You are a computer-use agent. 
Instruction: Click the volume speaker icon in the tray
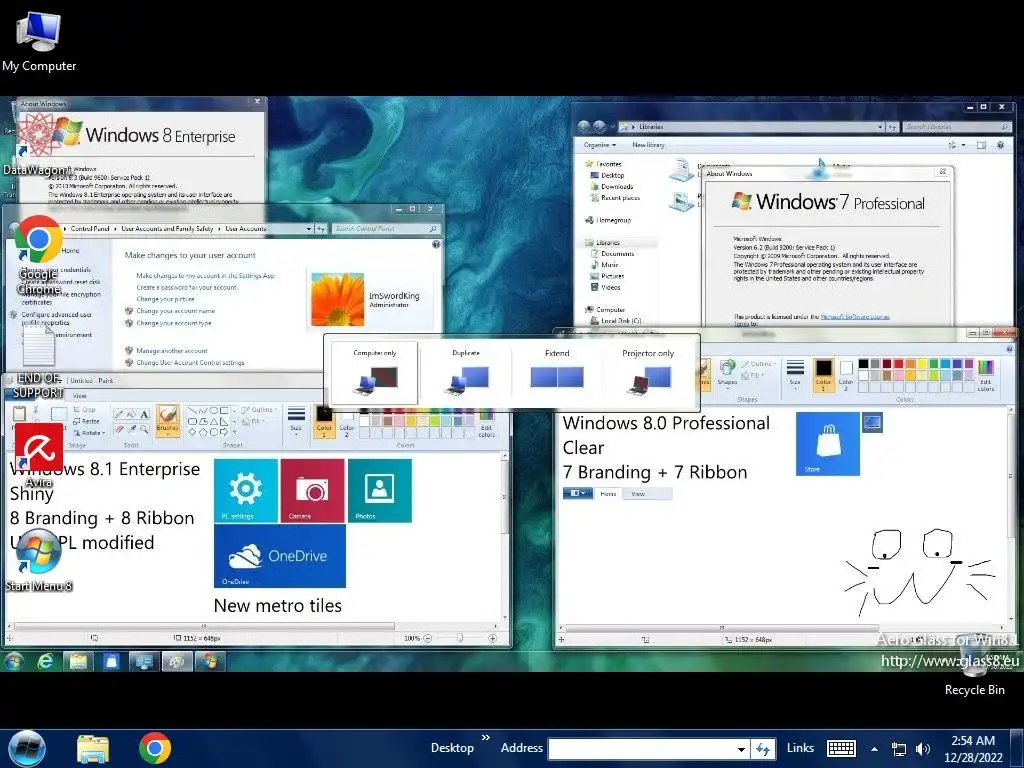[x=923, y=749]
